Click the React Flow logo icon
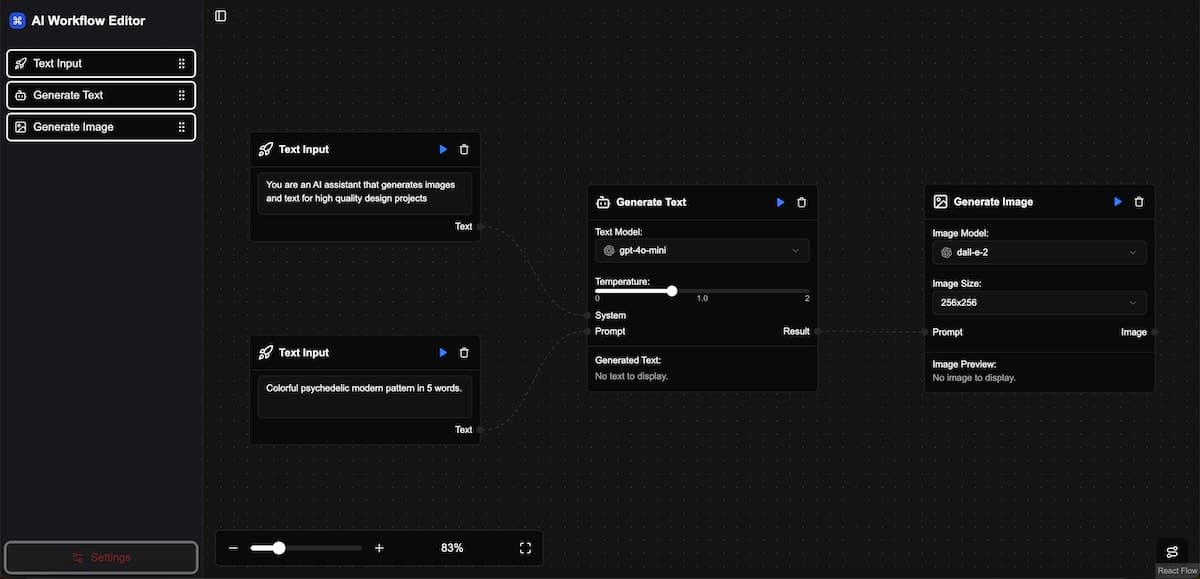Viewport: 1200px width, 579px height. 1171,551
